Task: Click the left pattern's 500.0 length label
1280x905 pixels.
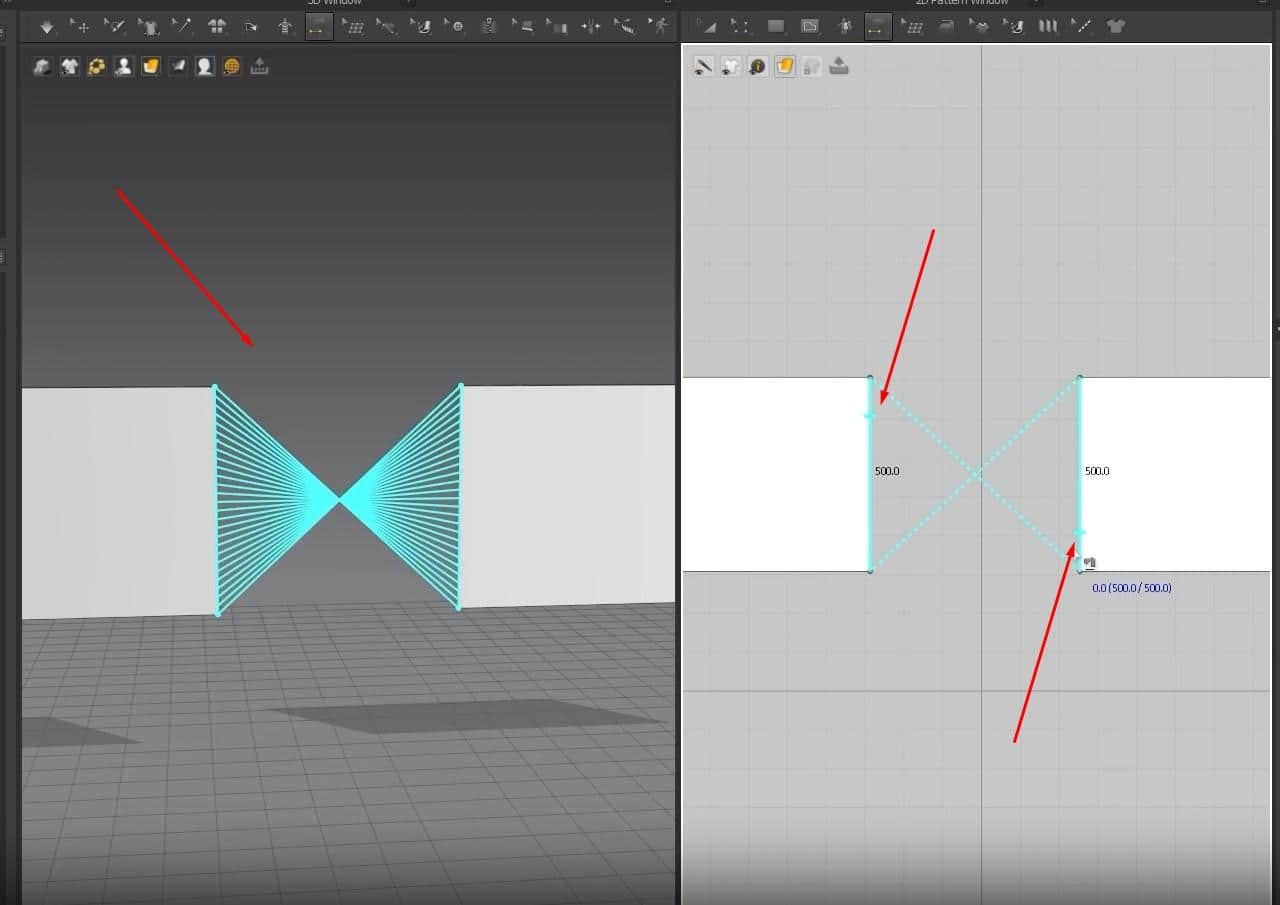Action: (887, 471)
